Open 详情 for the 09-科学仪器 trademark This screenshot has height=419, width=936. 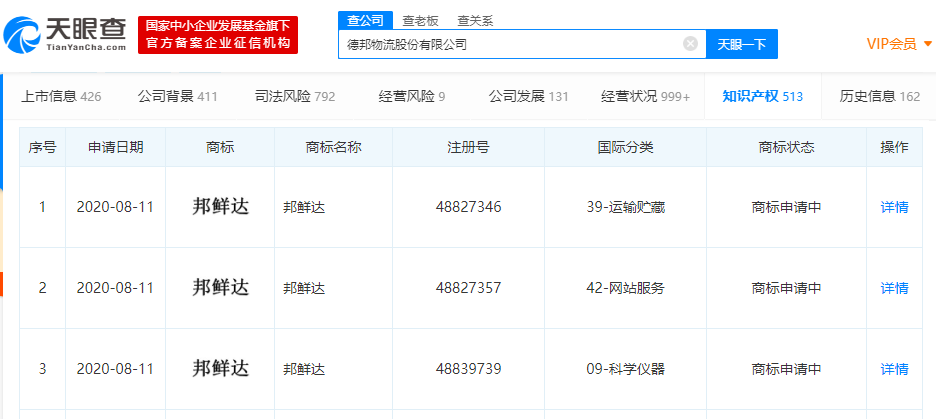pyautogui.click(x=894, y=369)
